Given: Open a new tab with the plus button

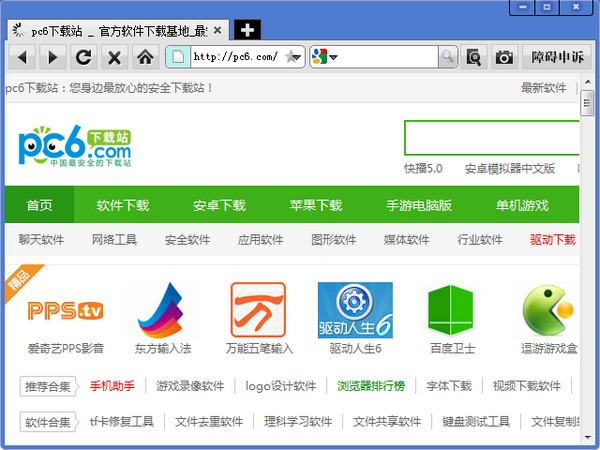Looking at the screenshot, I should click(x=247, y=30).
